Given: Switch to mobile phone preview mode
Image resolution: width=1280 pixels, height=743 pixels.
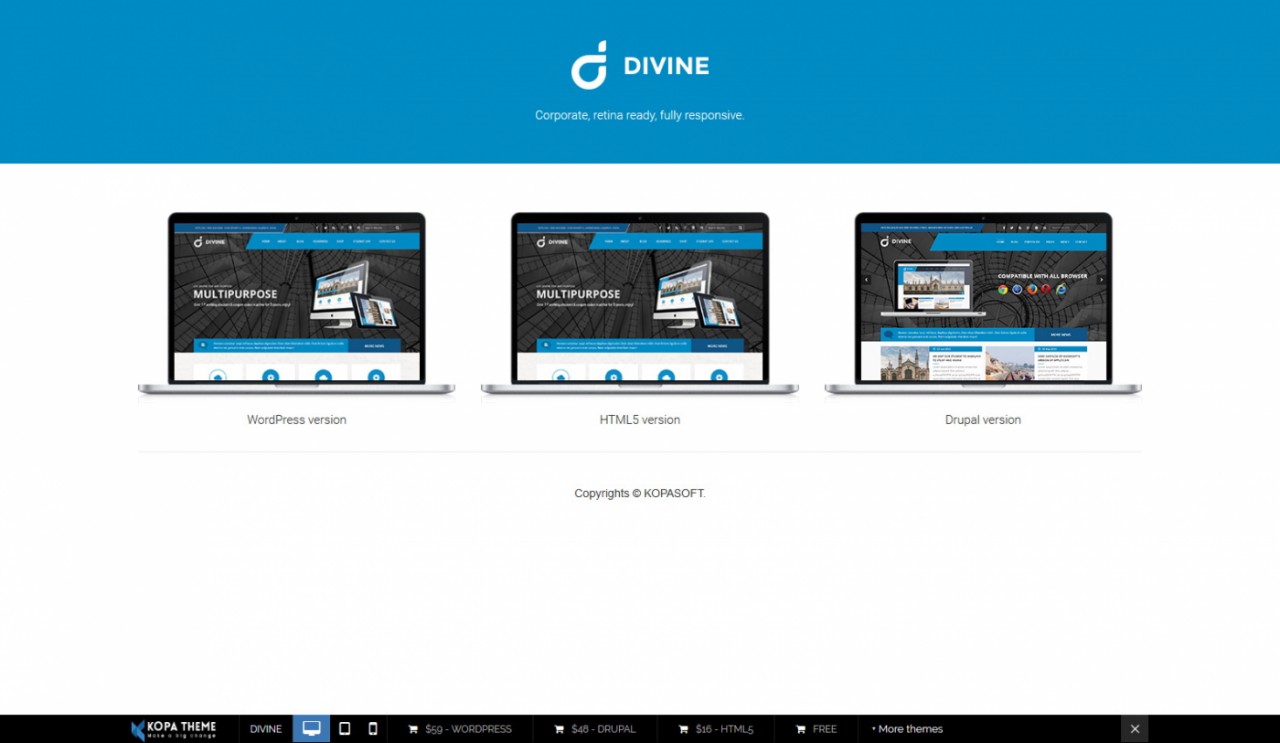Looking at the screenshot, I should (x=373, y=729).
